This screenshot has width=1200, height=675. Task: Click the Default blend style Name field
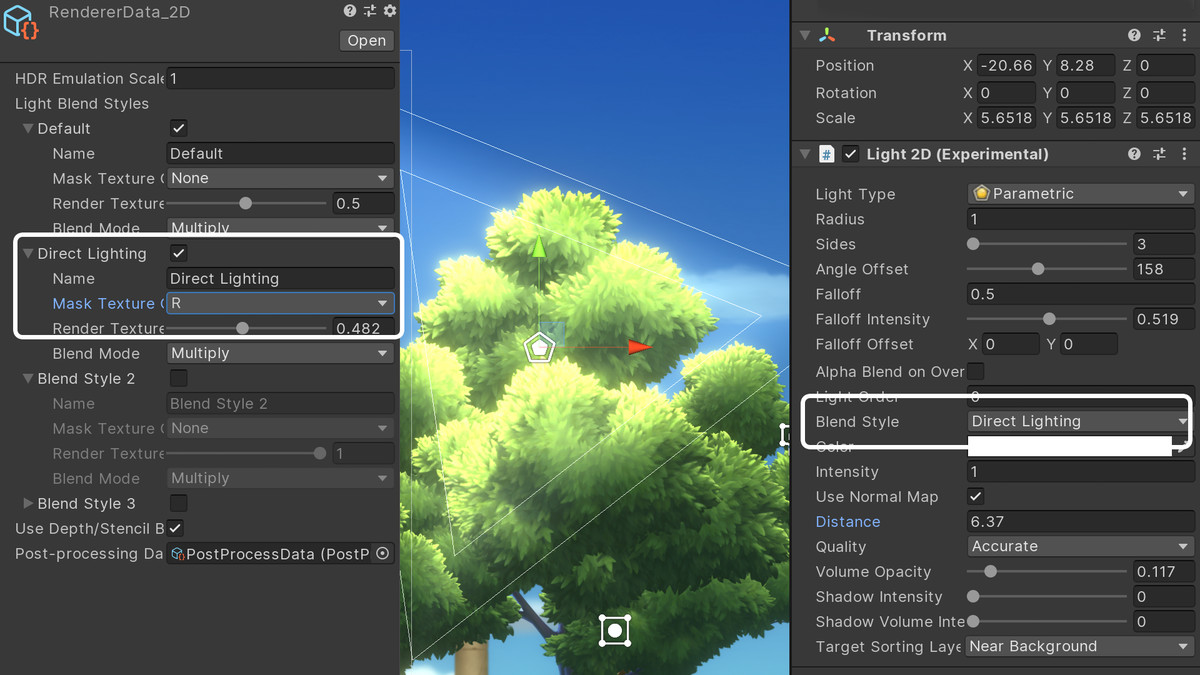(x=280, y=153)
